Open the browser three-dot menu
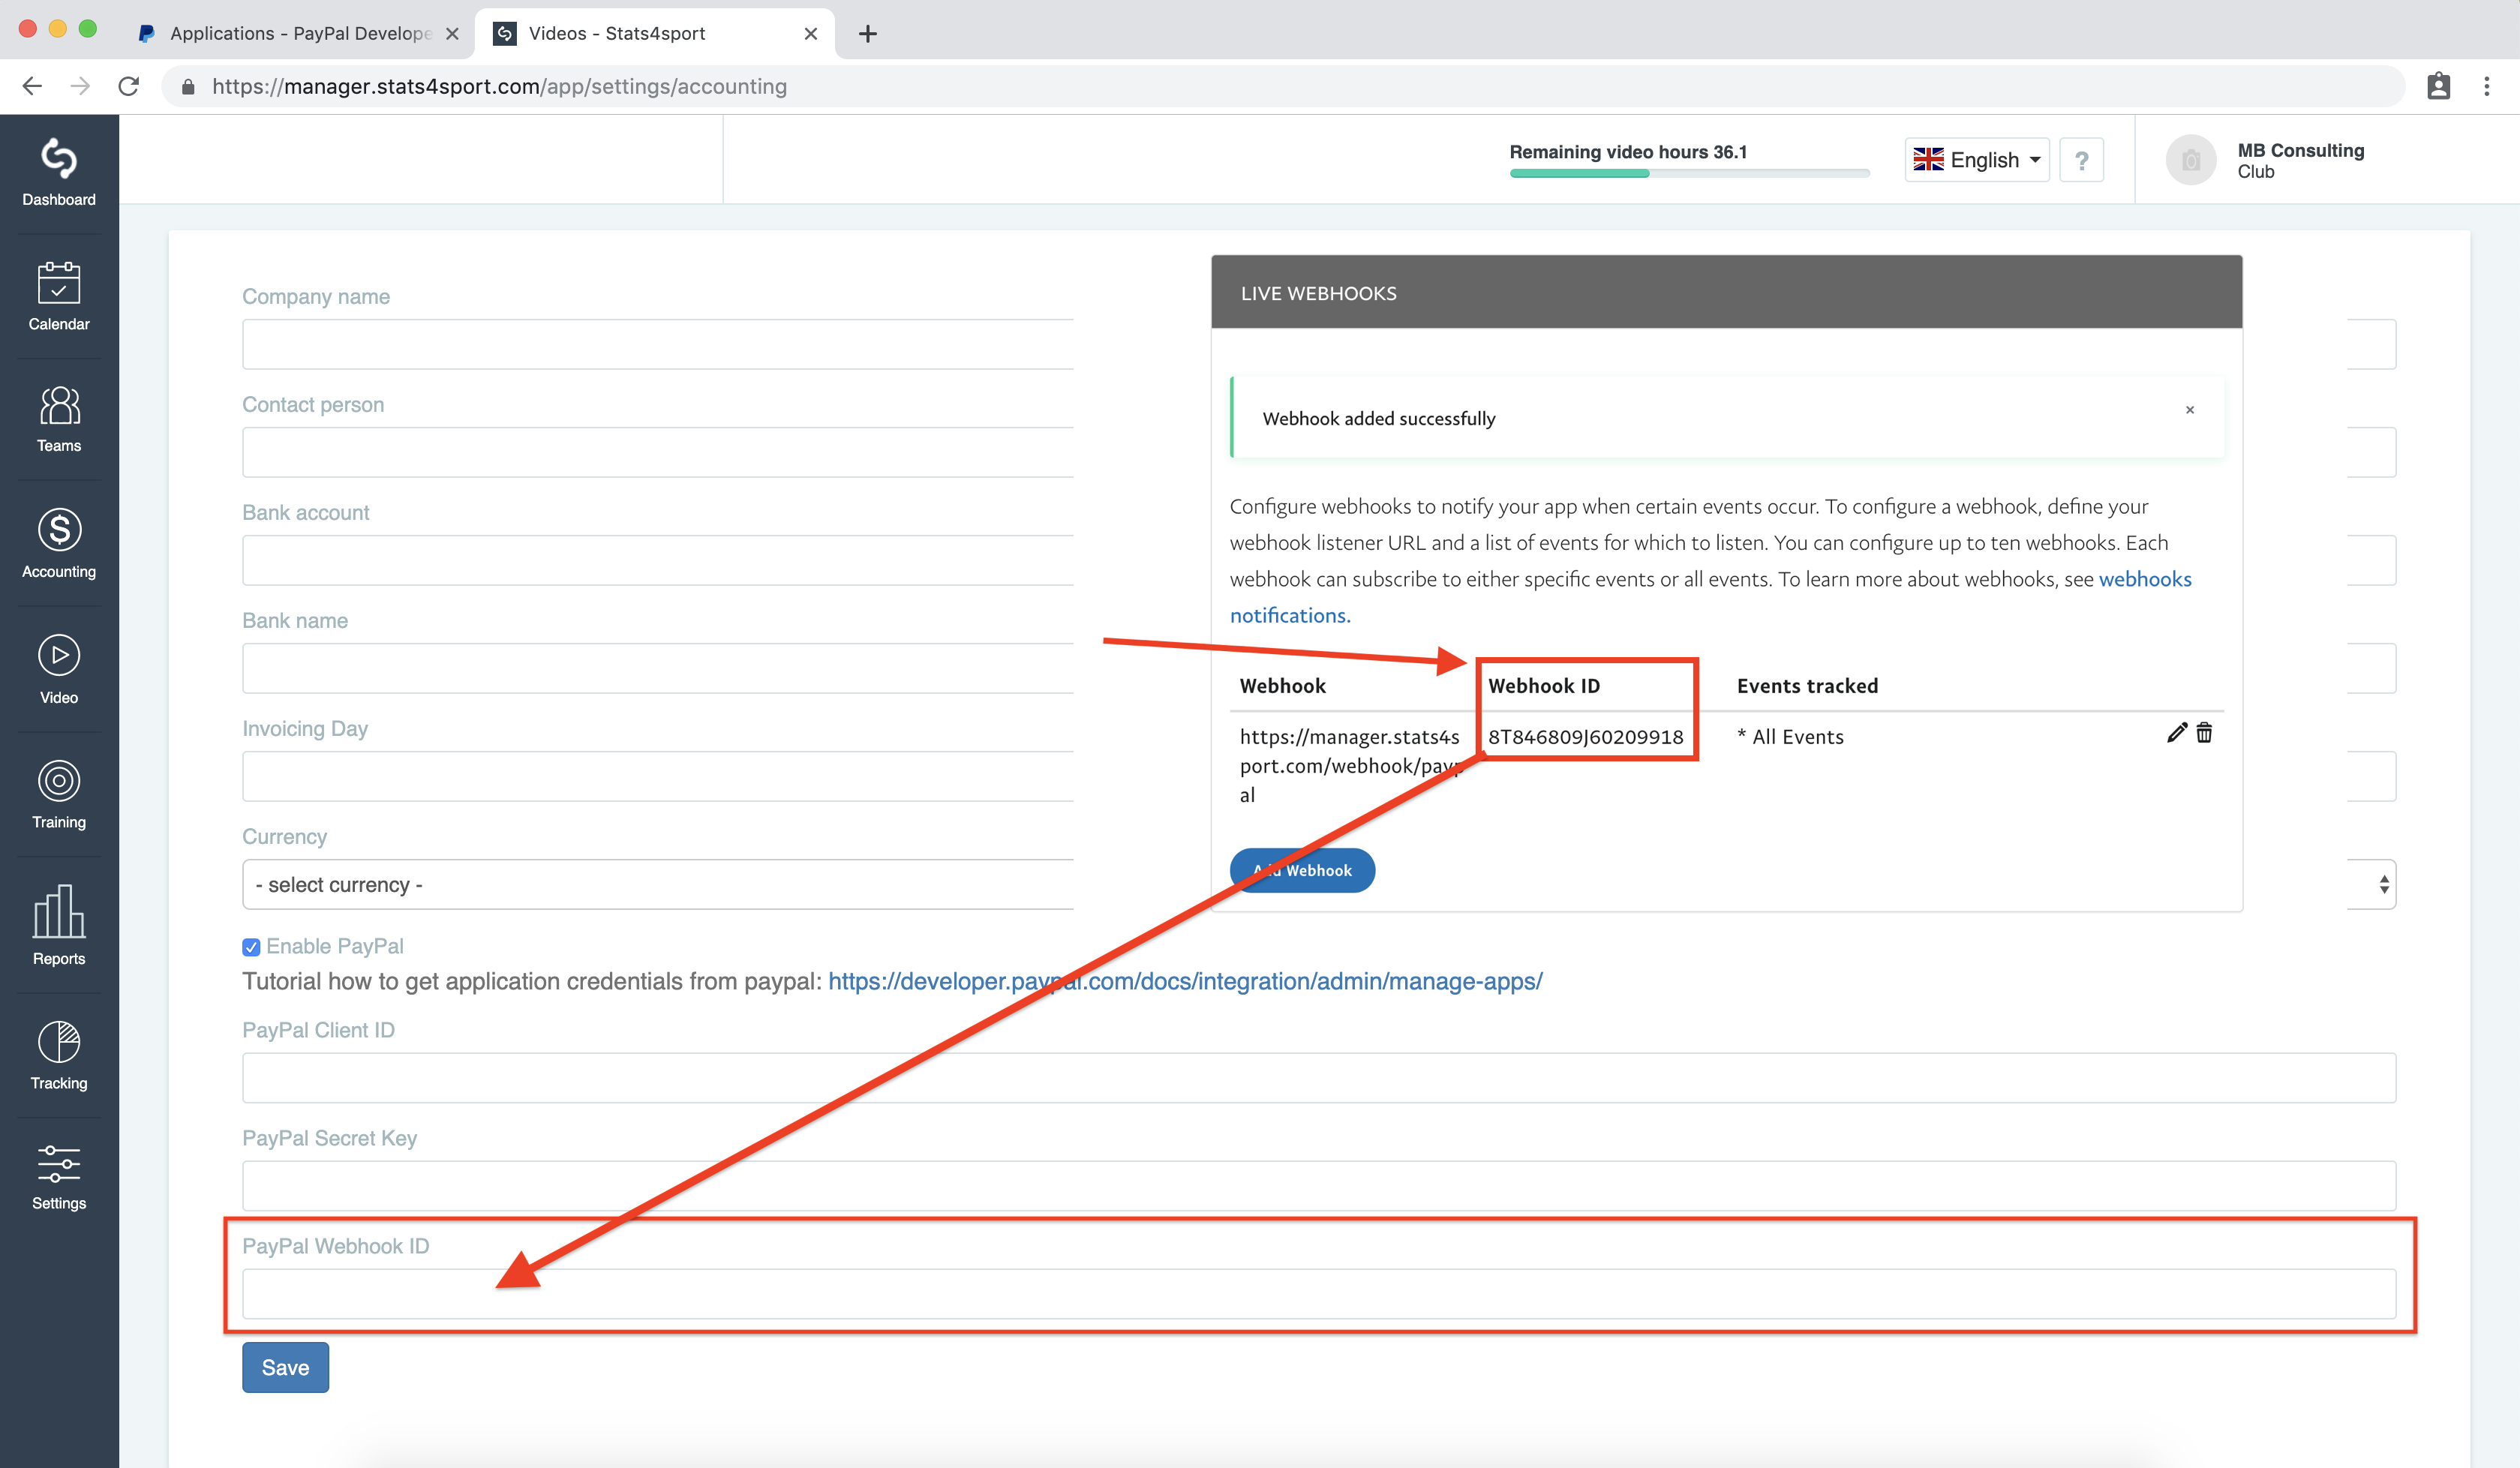Screen dimensions: 2520x1468 click(2486, 86)
